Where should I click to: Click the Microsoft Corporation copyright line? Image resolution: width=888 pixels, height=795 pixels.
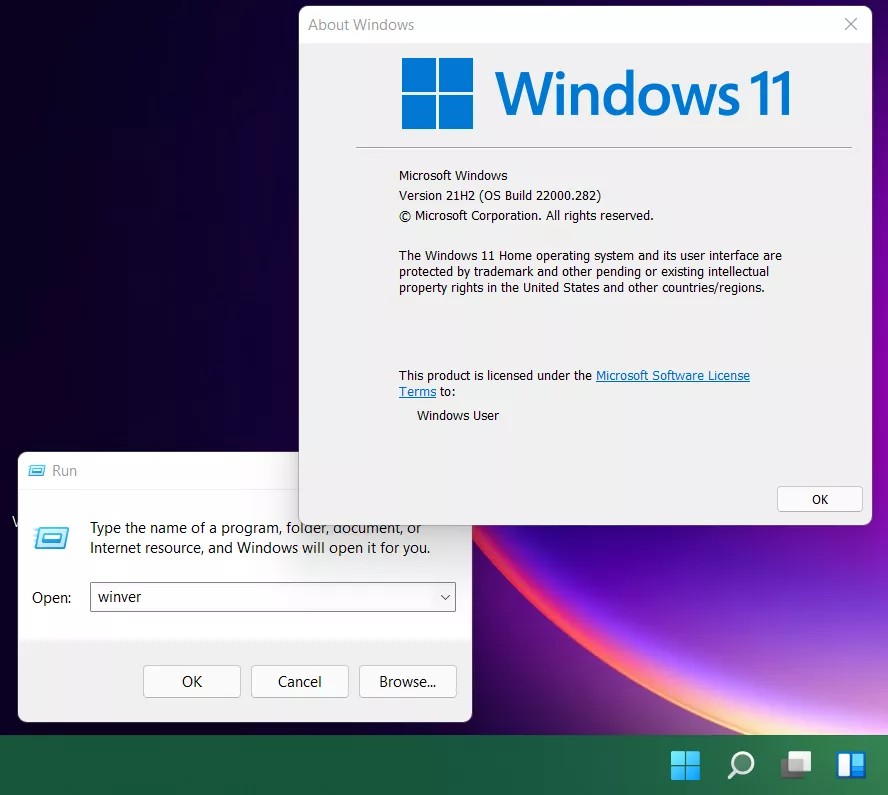tap(526, 216)
